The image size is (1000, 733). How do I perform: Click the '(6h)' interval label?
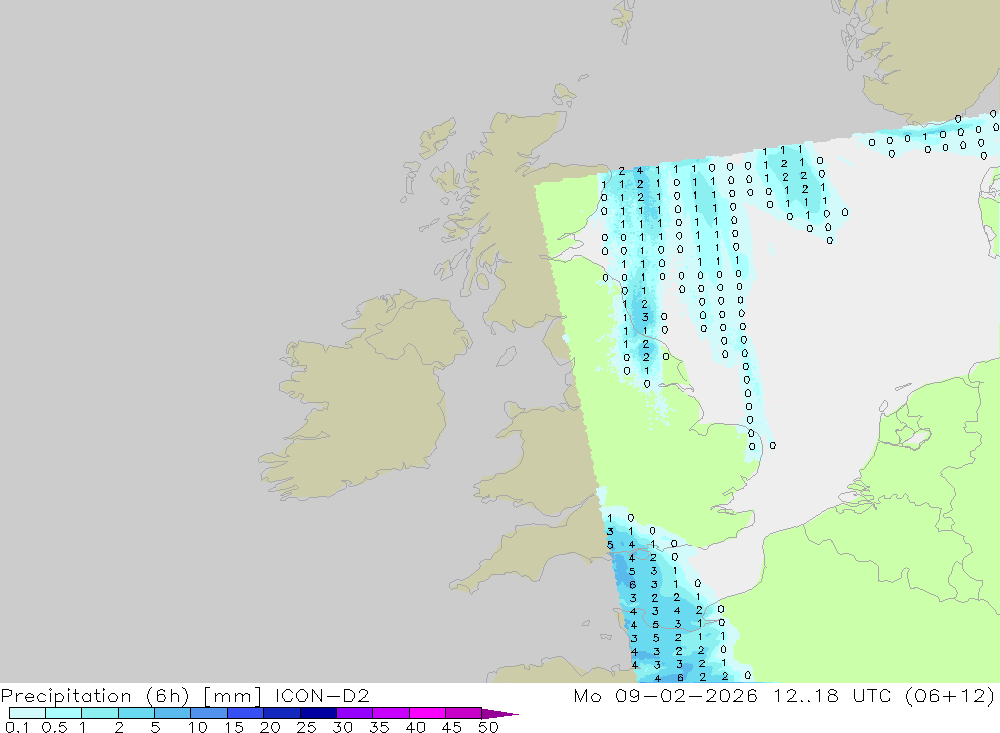click(168, 696)
